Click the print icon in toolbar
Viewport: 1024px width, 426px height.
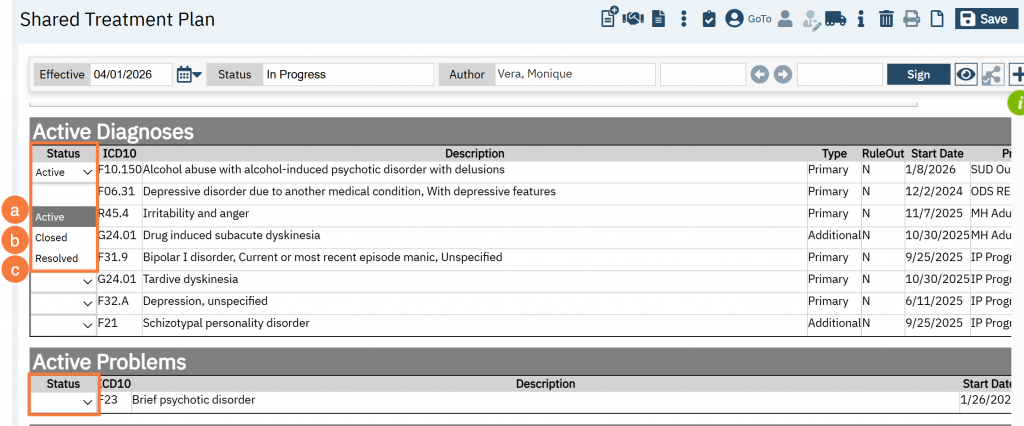[911, 19]
